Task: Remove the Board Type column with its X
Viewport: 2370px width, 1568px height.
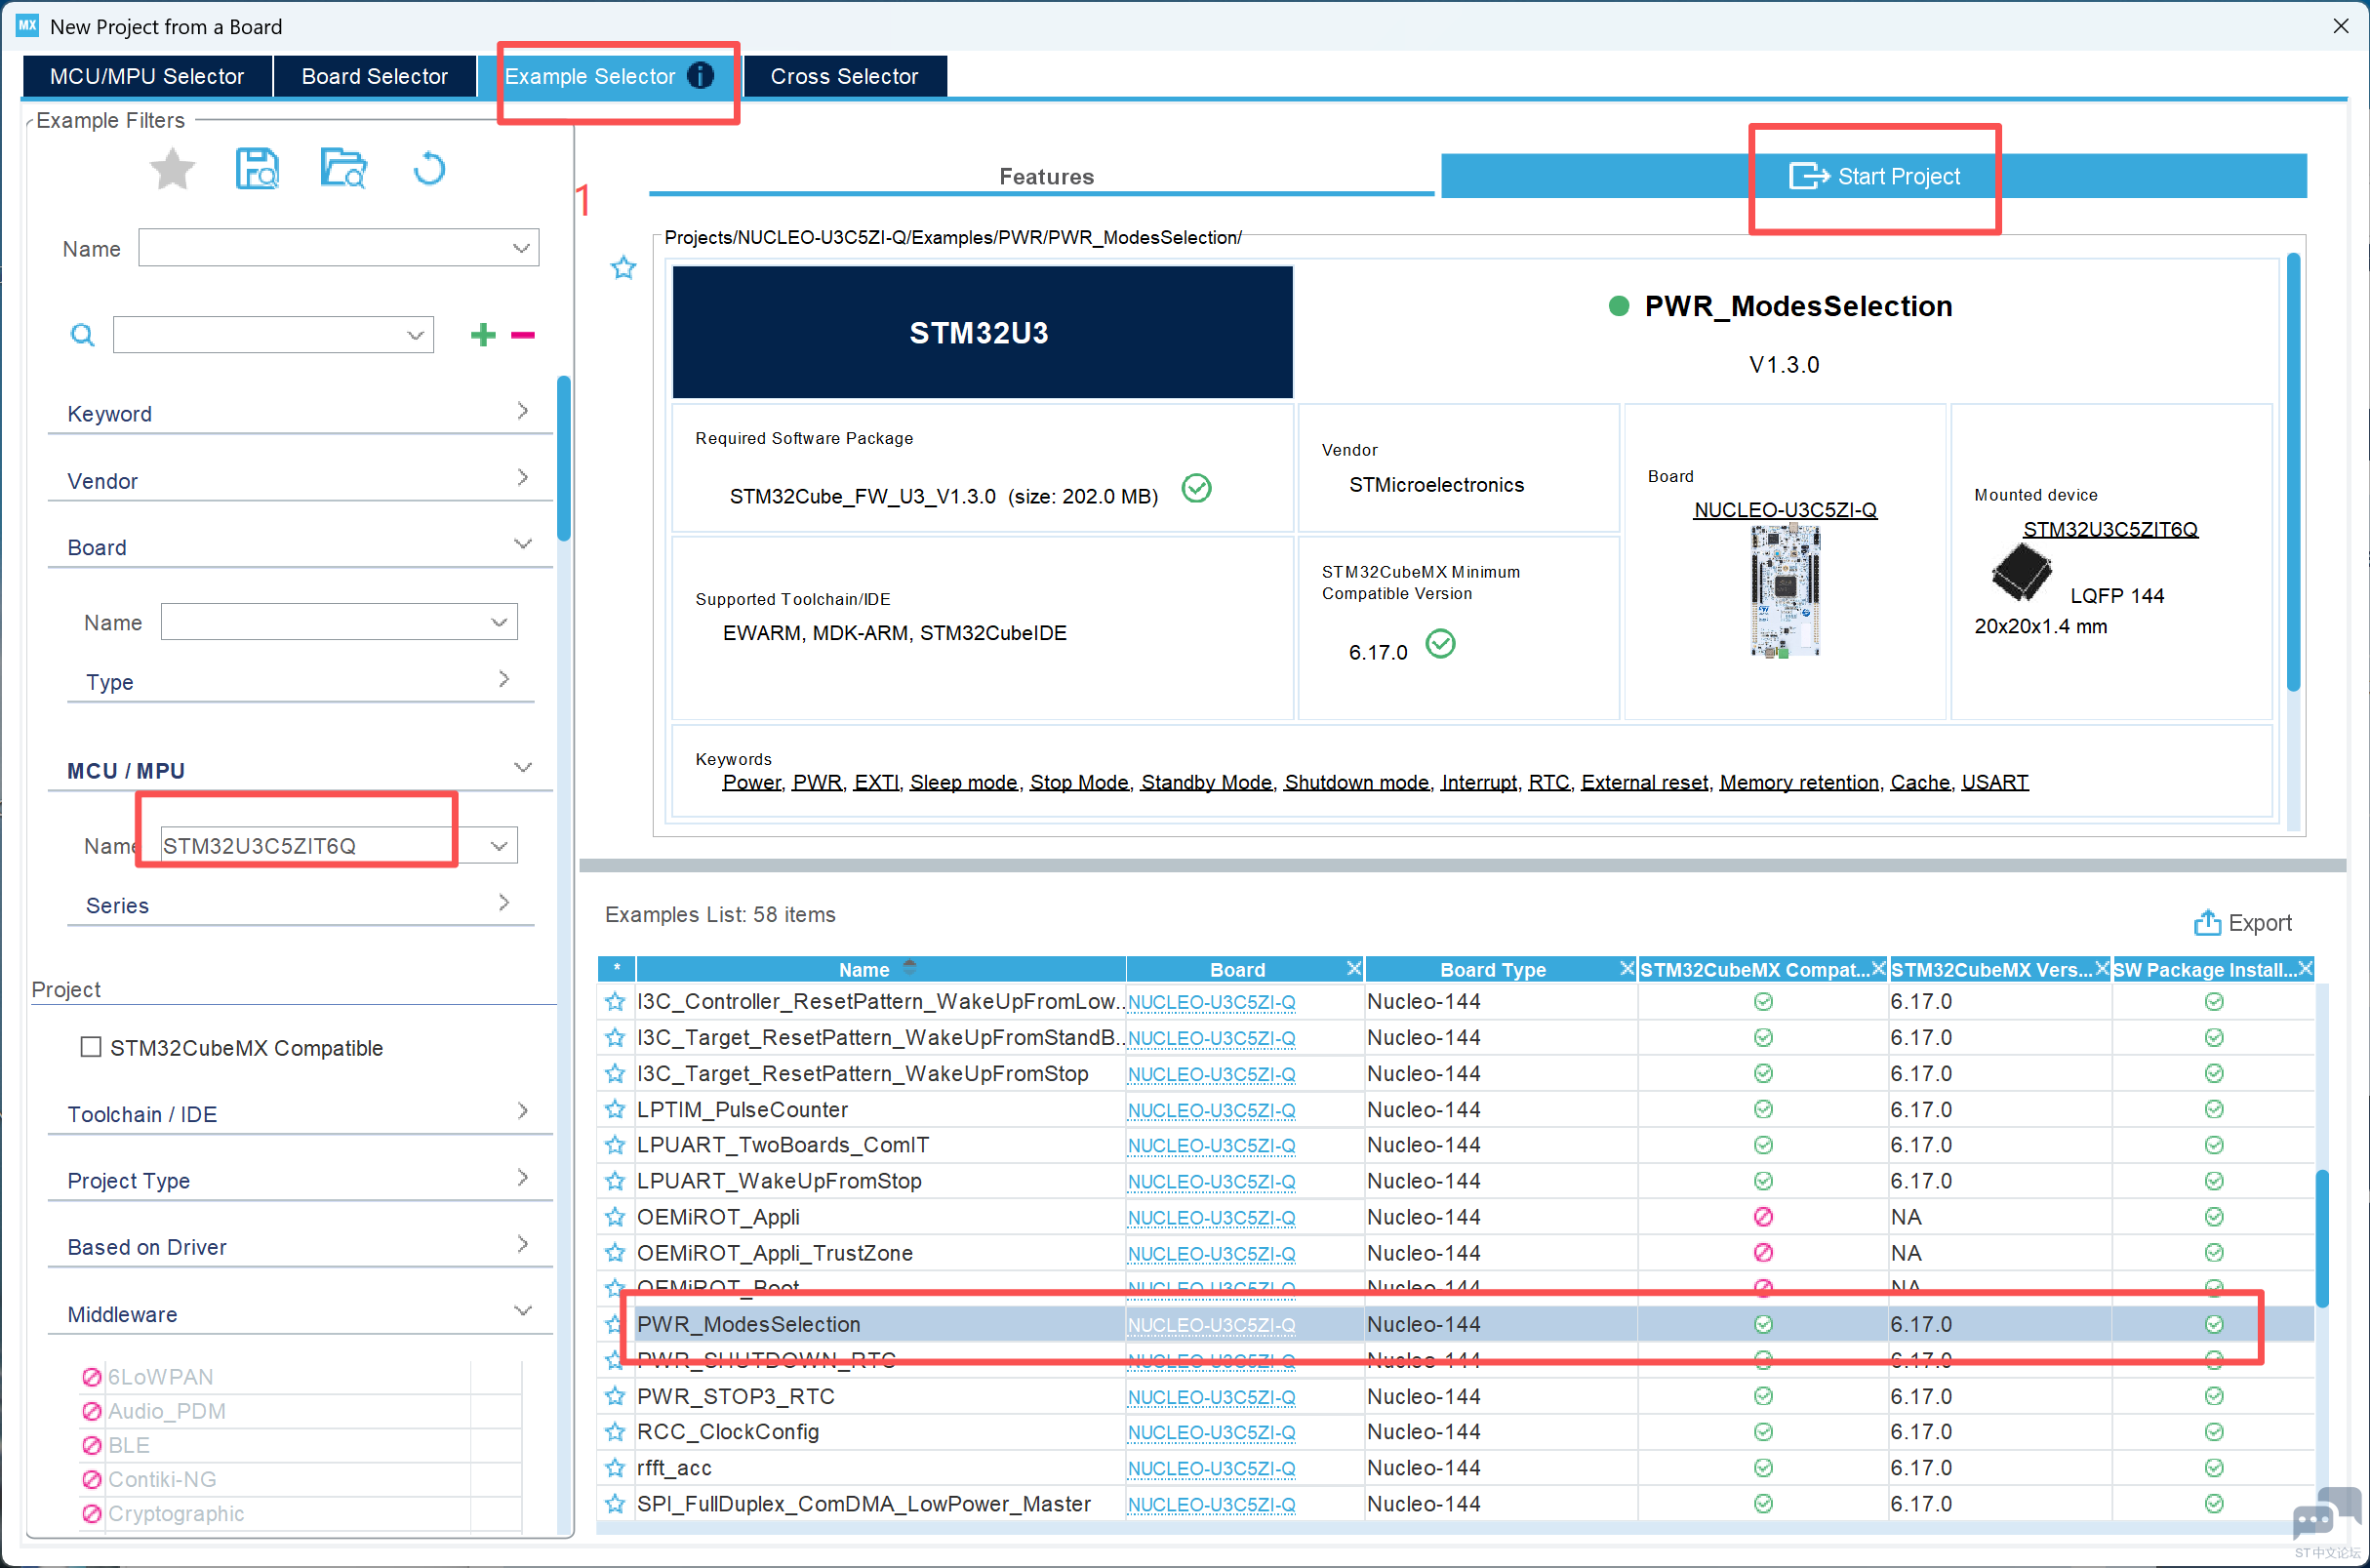Action: [1627, 968]
